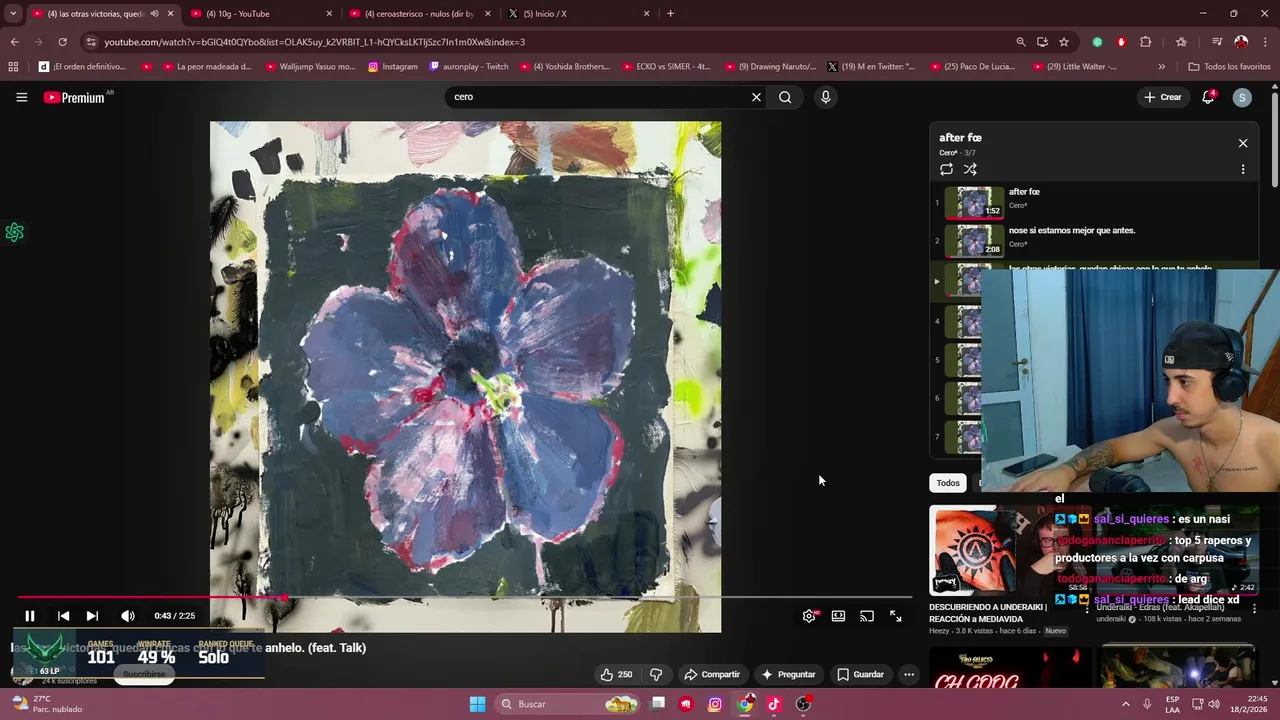Open the TikTok taskbar app
The width and height of the screenshot is (1280, 720).
774,704
